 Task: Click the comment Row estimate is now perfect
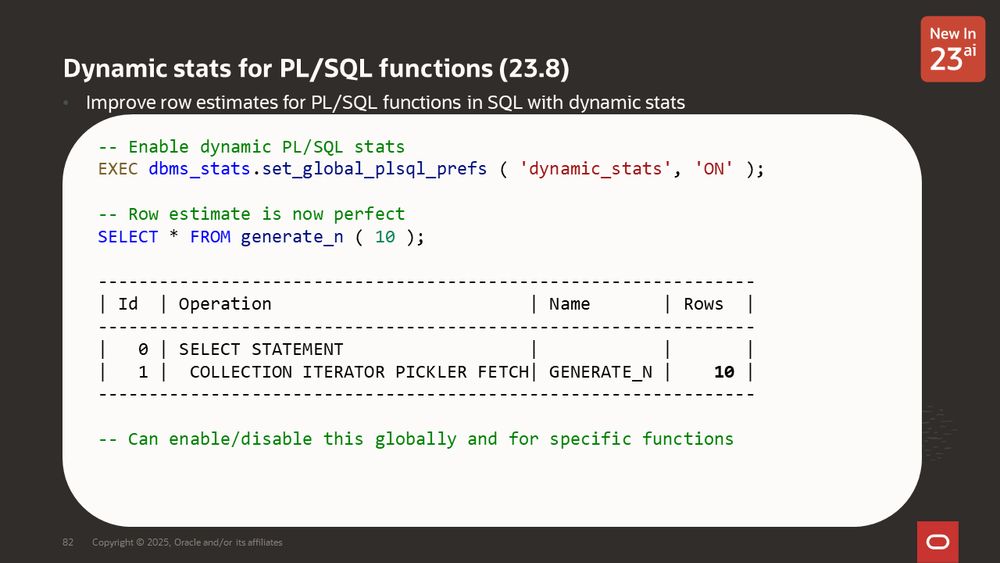[251, 214]
